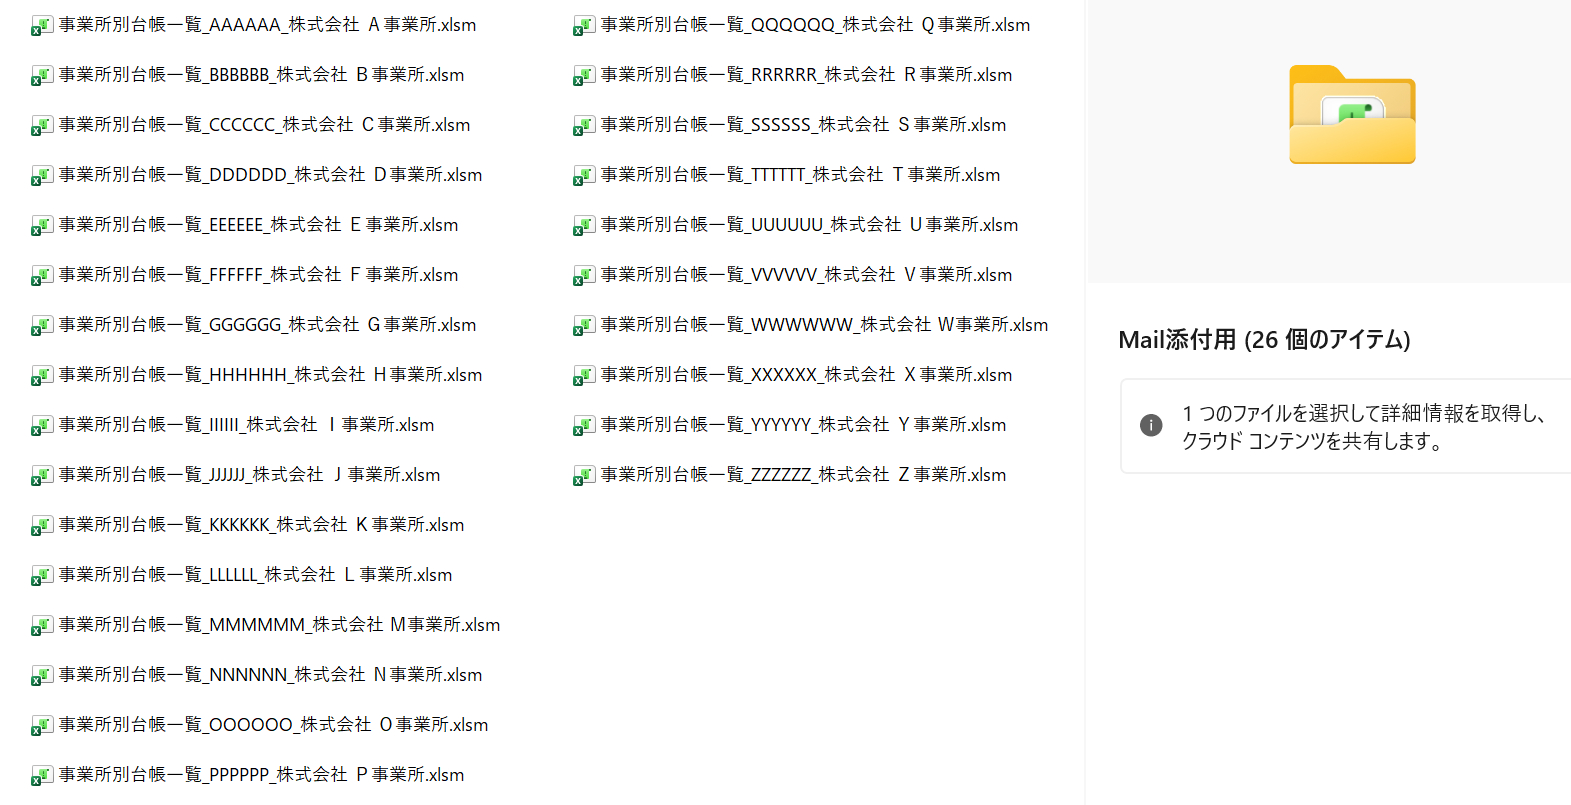Select file name 事業所別台帳一覧_SSSSSS_株式会社 S事業所.xlsm

coord(803,125)
